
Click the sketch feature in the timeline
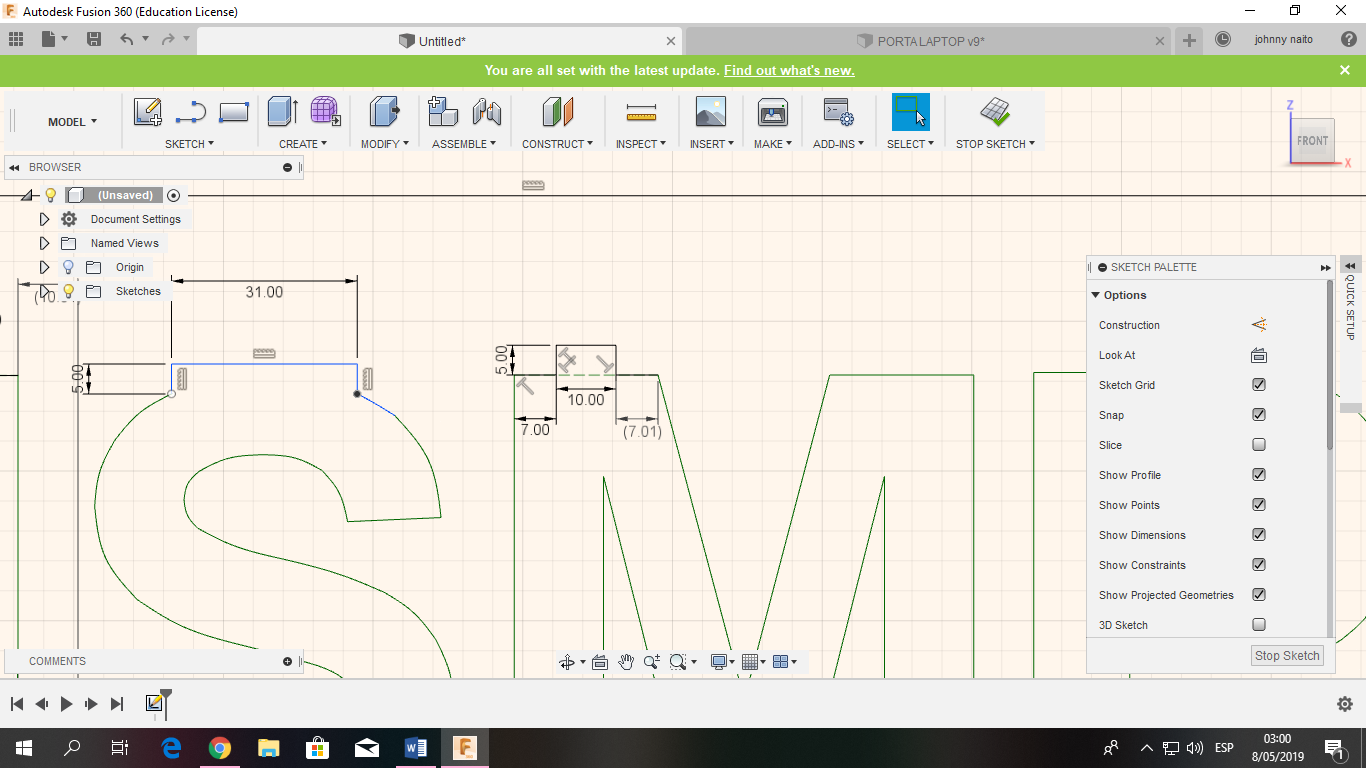click(x=155, y=704)
